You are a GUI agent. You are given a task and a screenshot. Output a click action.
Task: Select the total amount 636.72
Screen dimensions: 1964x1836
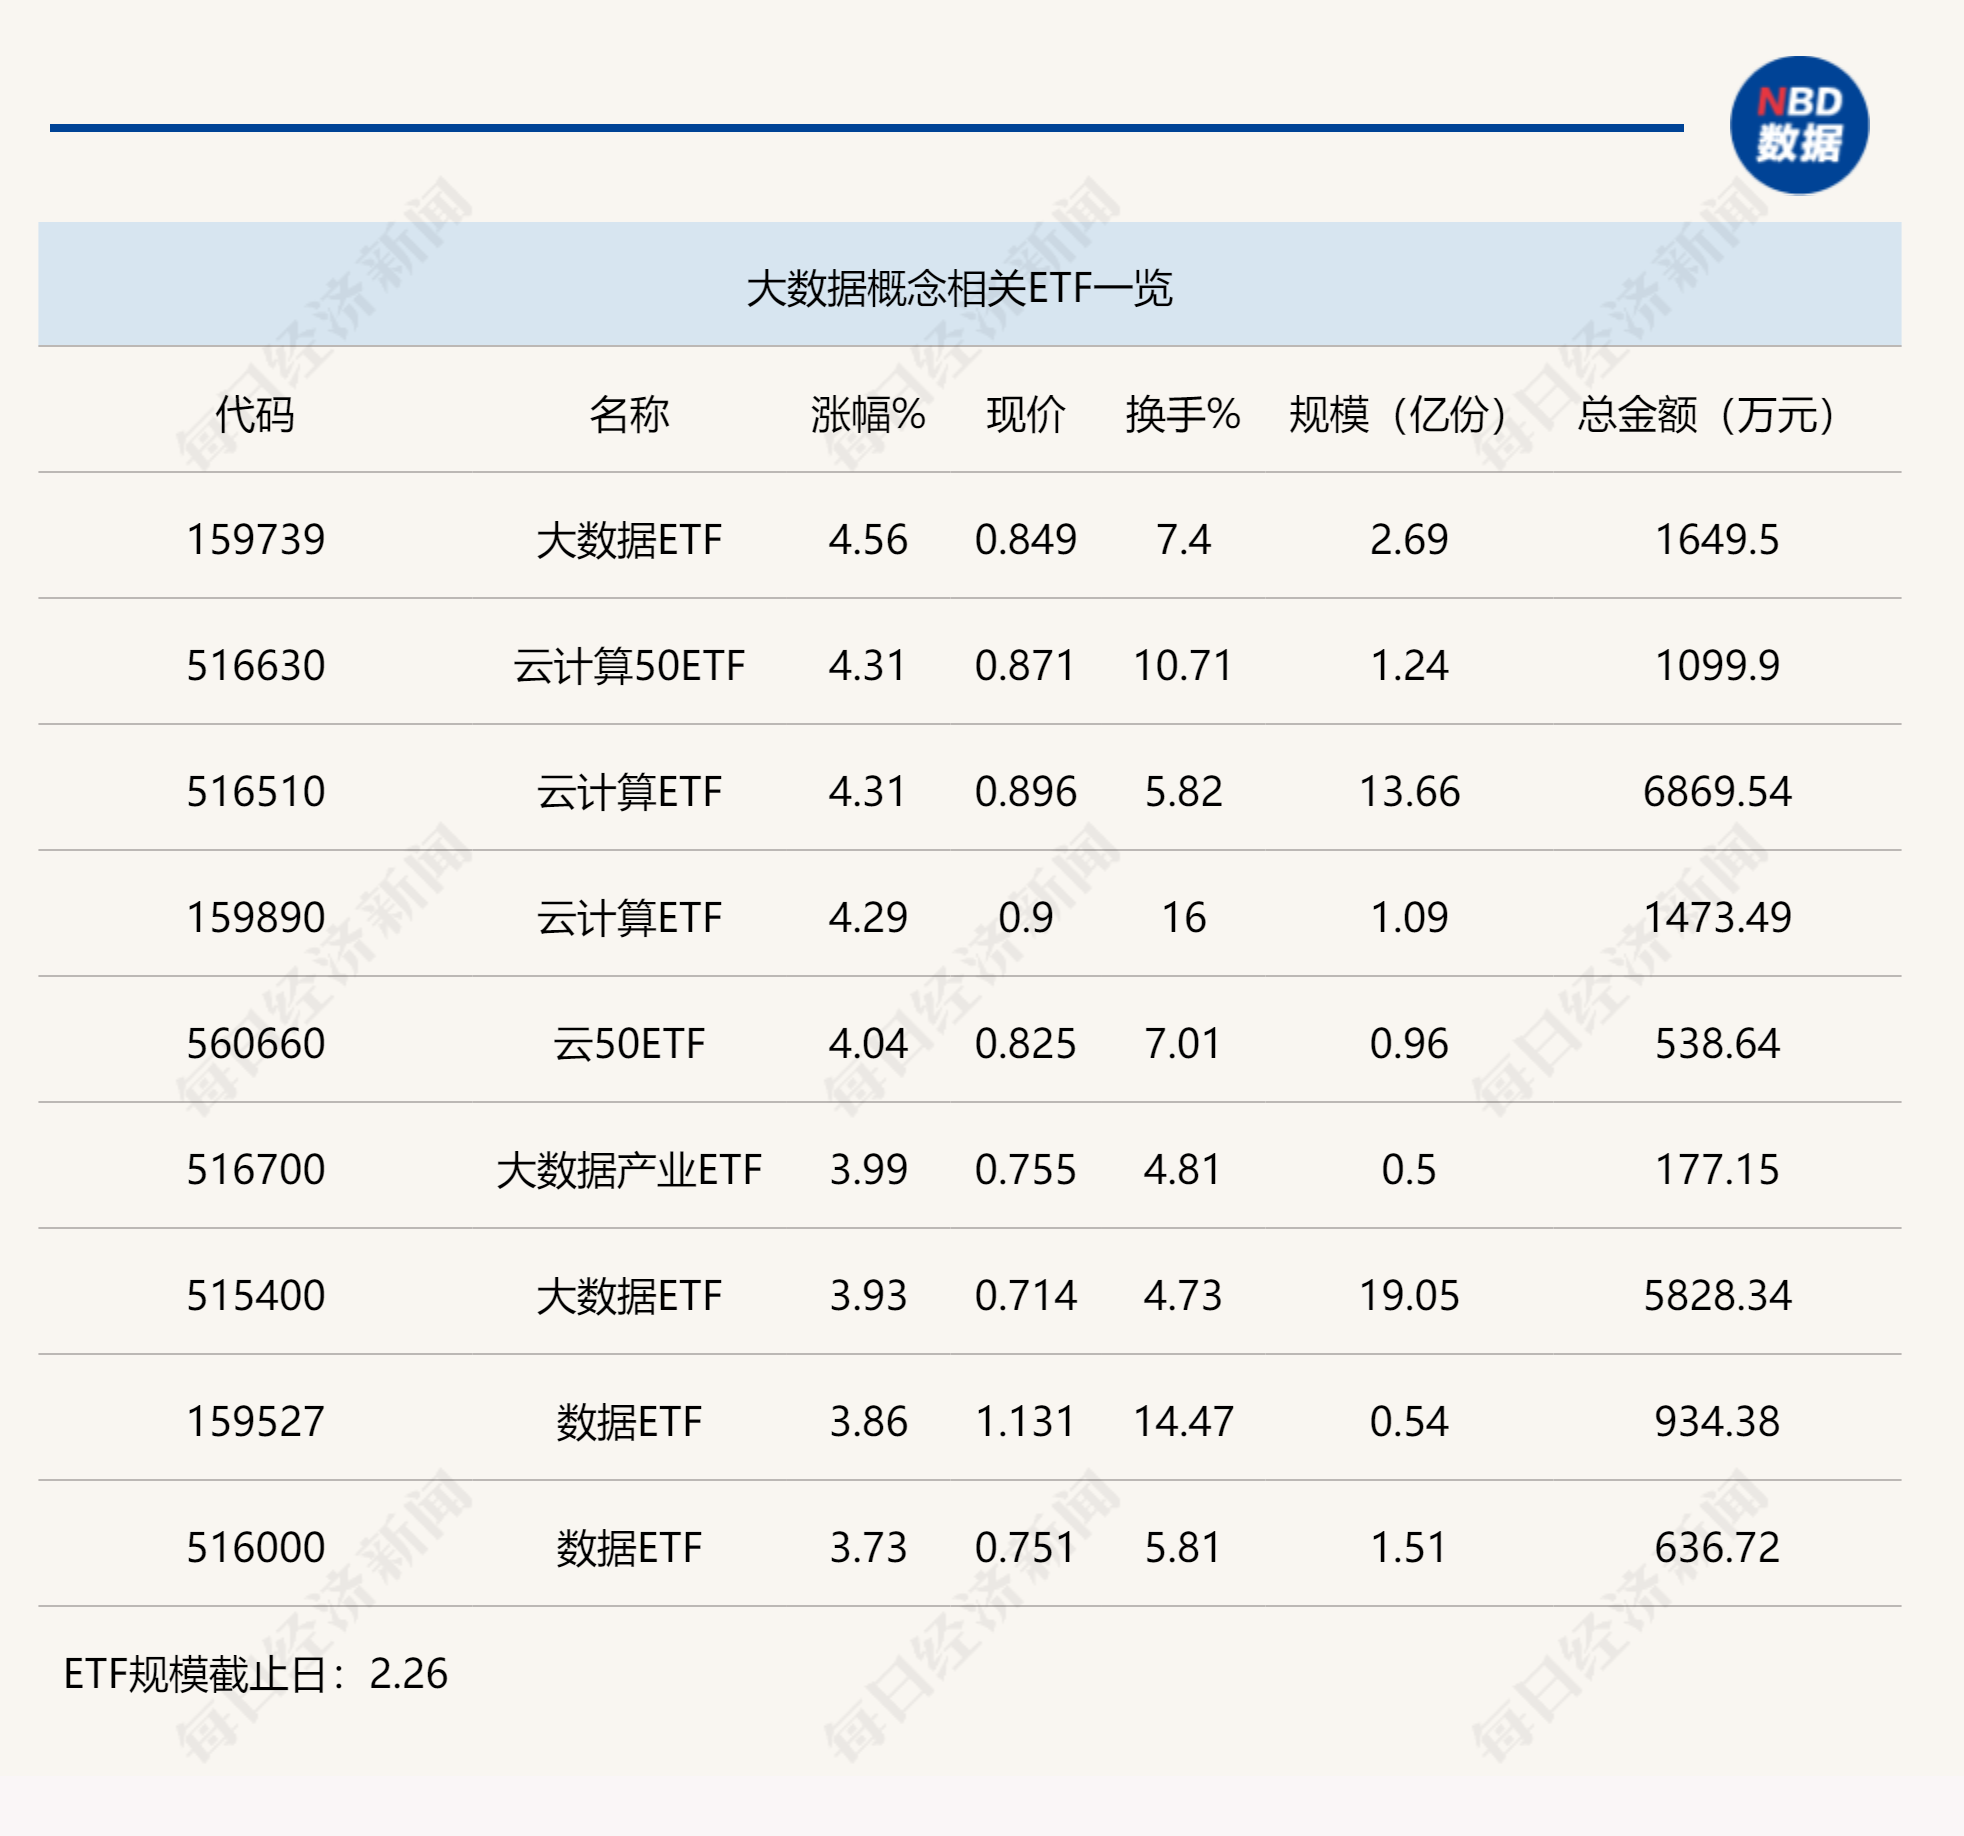click(x=1717, y=1548)
